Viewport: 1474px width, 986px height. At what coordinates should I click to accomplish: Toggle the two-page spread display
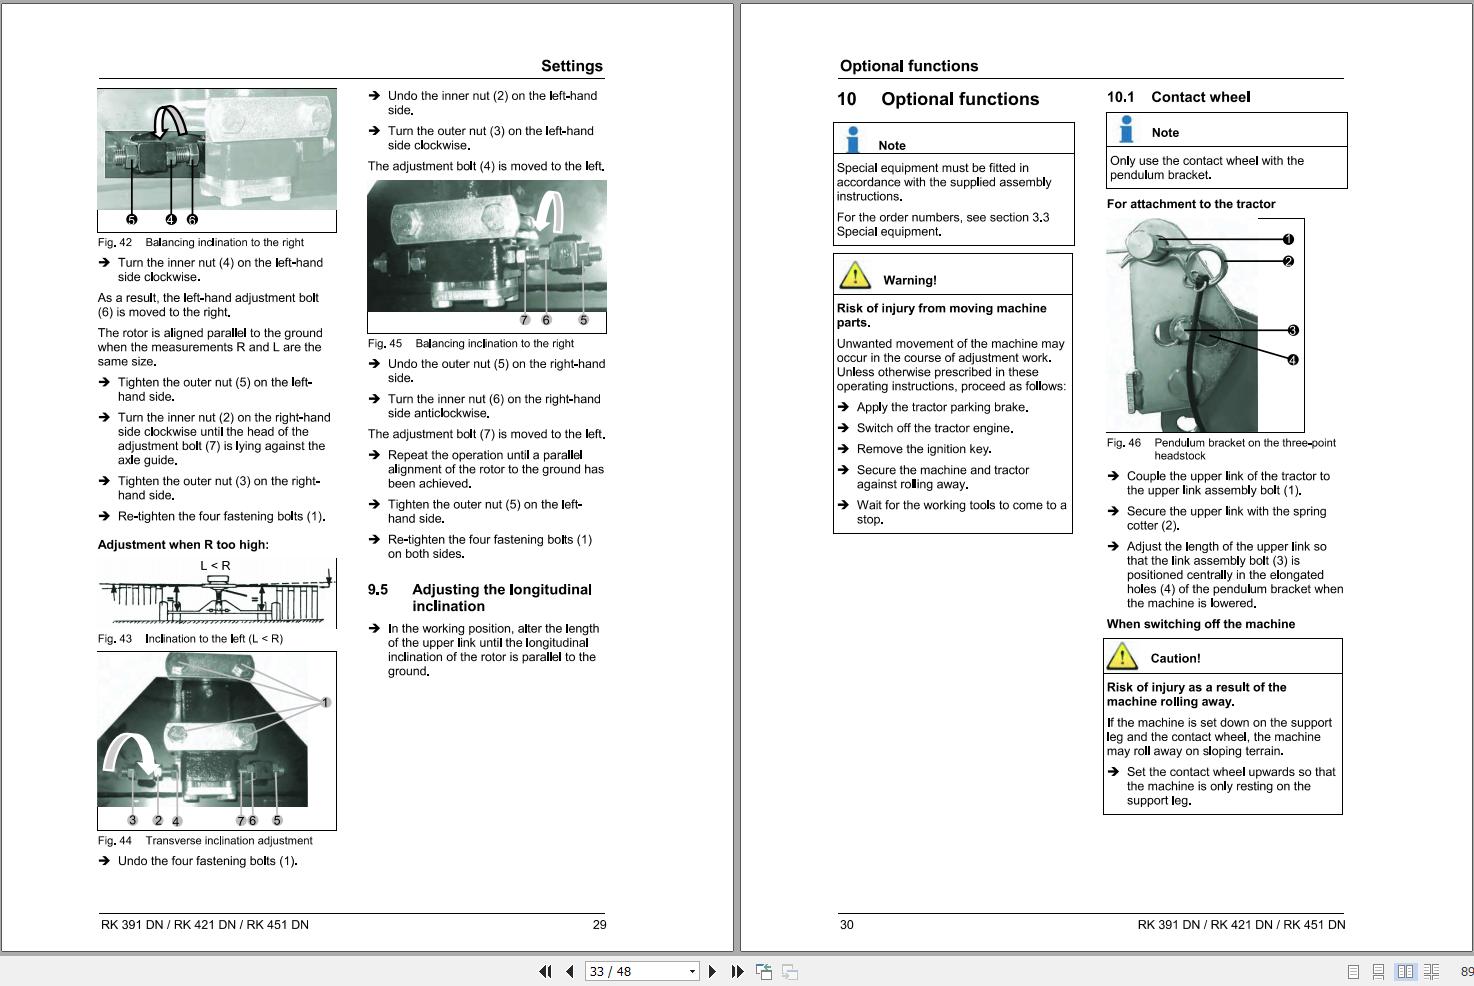[x=1405, y=971]
